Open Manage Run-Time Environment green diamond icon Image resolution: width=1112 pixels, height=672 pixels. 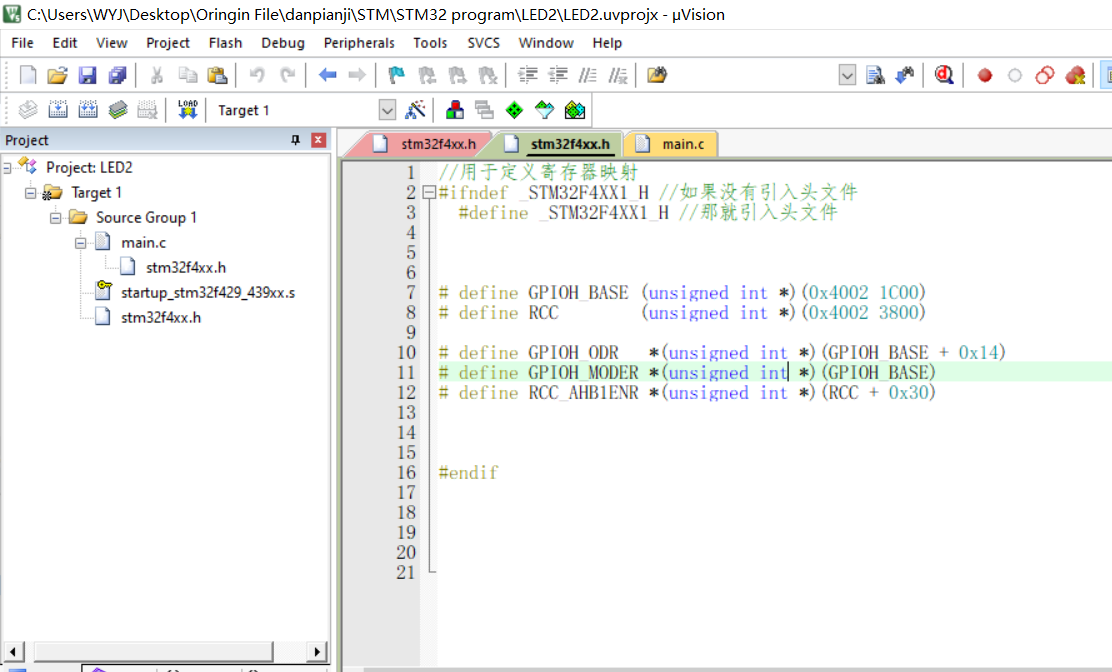tap(514, 110)
